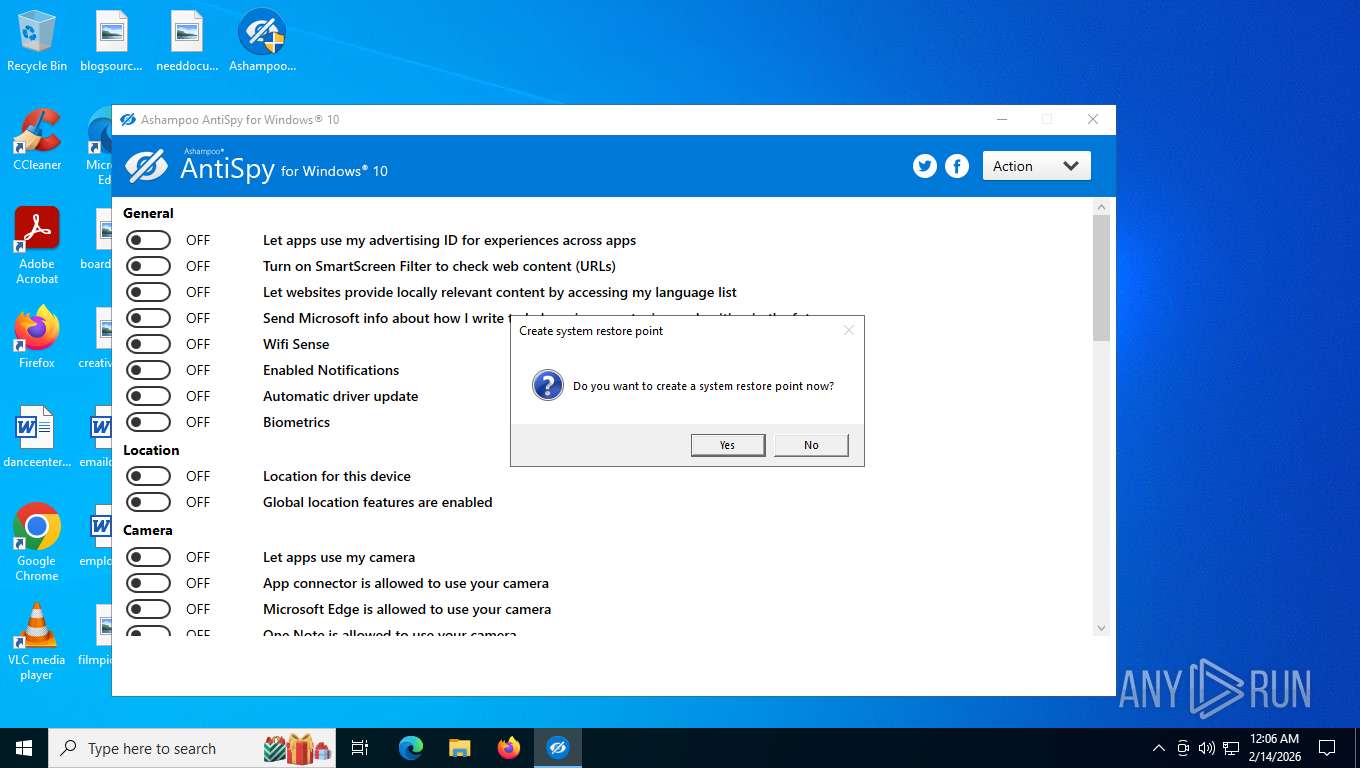Open Ashampoo's Facebook page icon
The image size is (1360, 768).
[957, 166]
